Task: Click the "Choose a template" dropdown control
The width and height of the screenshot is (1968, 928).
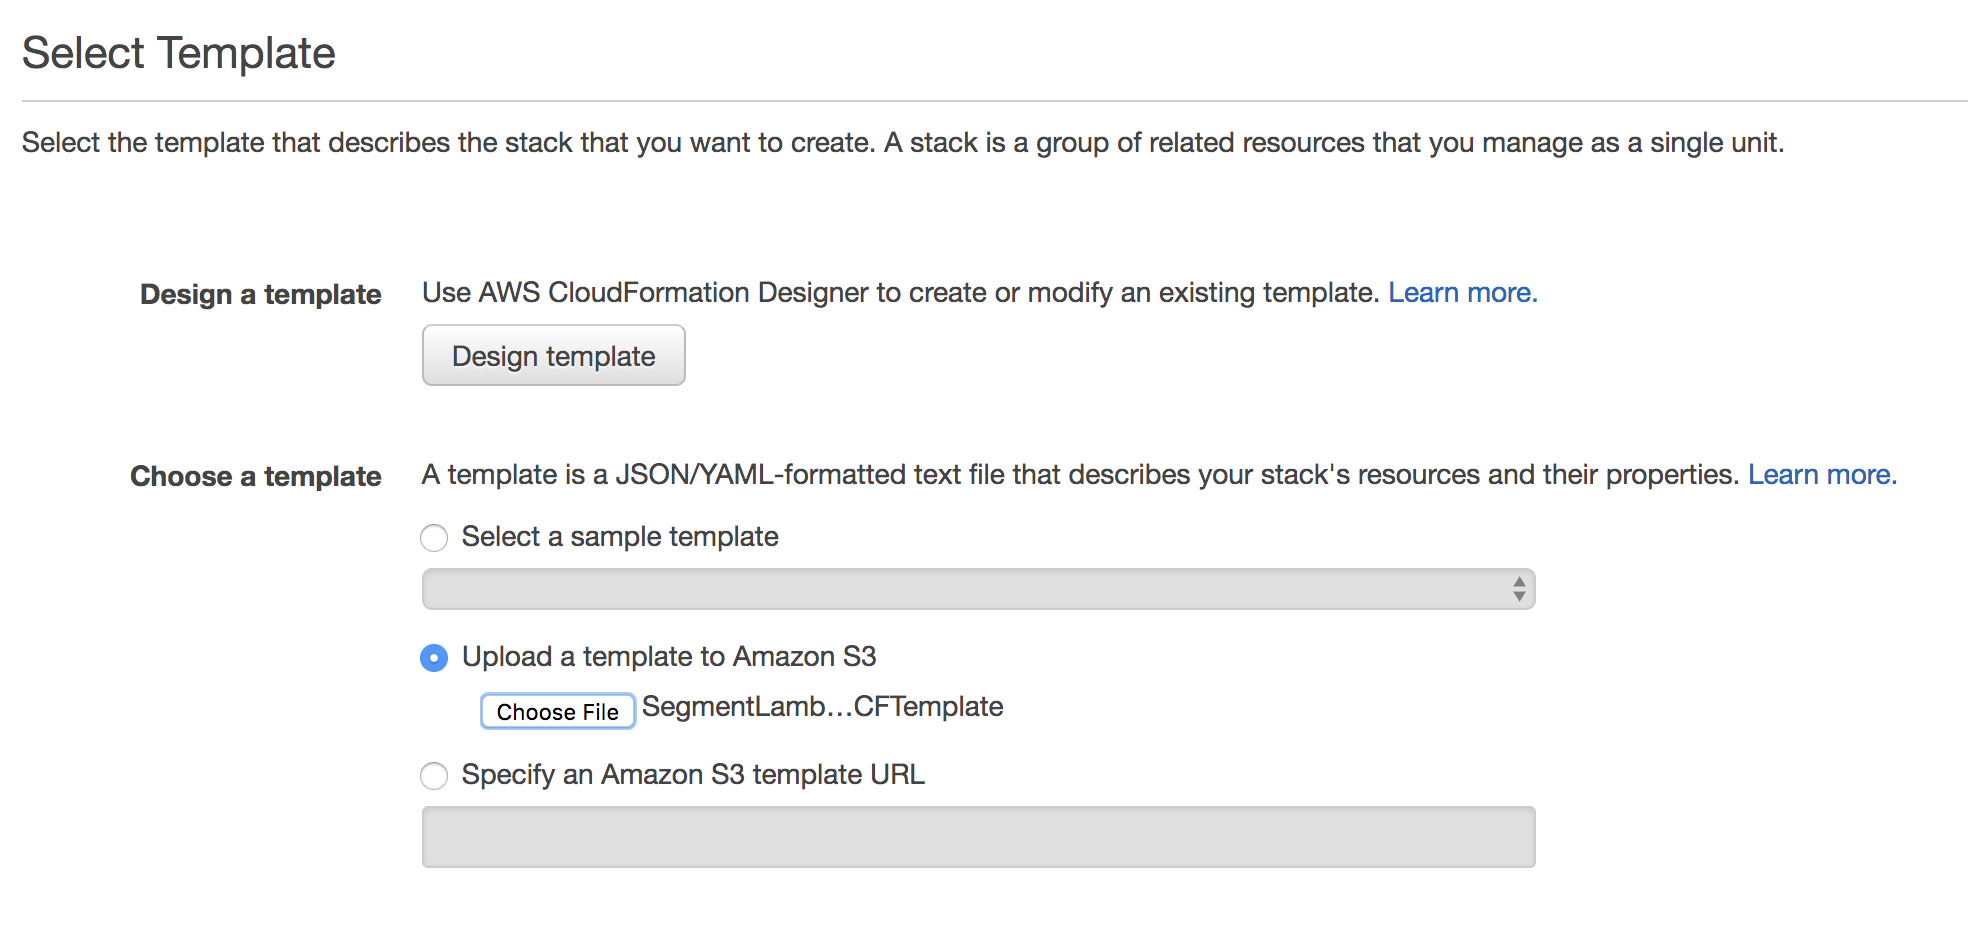Action: (x=978, y=589)
